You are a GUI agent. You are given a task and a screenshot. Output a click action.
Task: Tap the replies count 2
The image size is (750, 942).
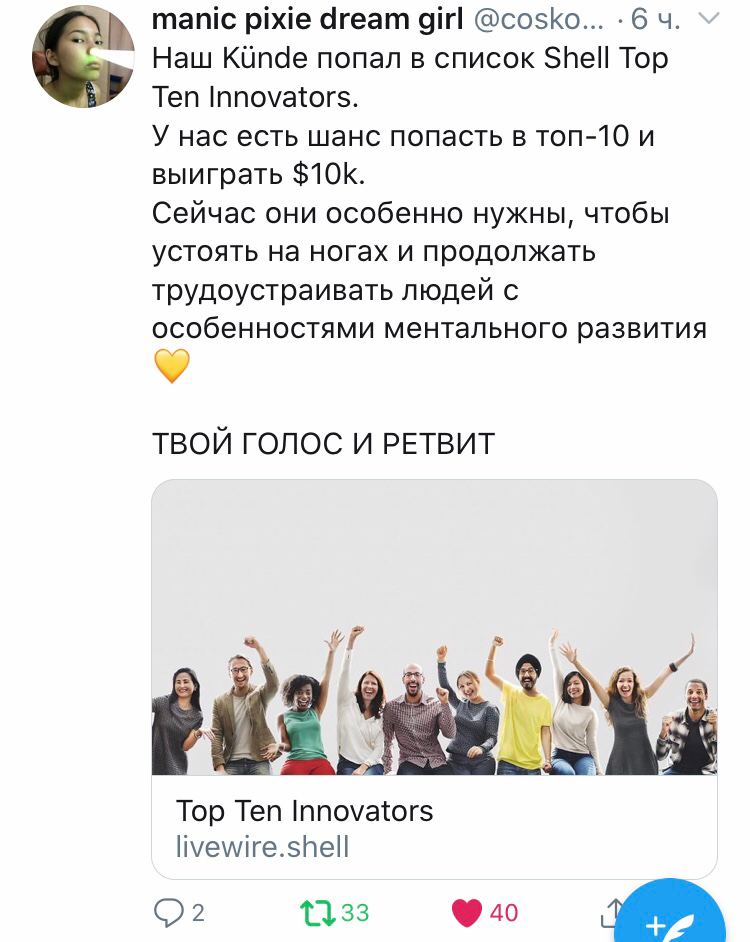tap(198, 913)
